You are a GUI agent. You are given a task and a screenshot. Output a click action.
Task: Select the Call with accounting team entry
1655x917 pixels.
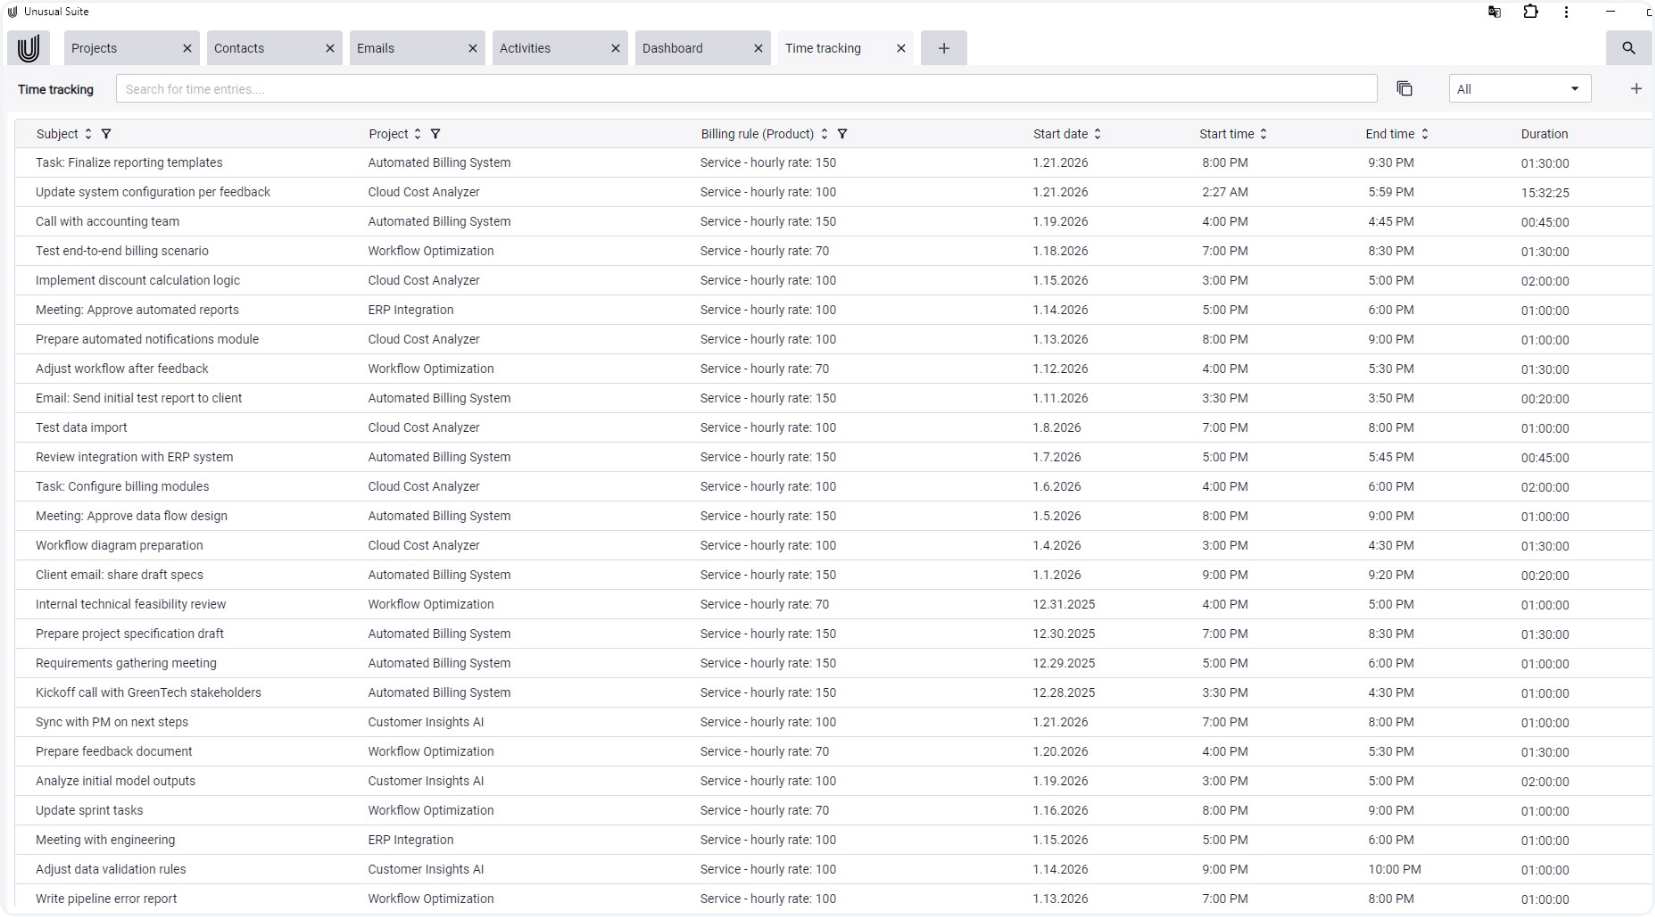(x=107, y=222)
